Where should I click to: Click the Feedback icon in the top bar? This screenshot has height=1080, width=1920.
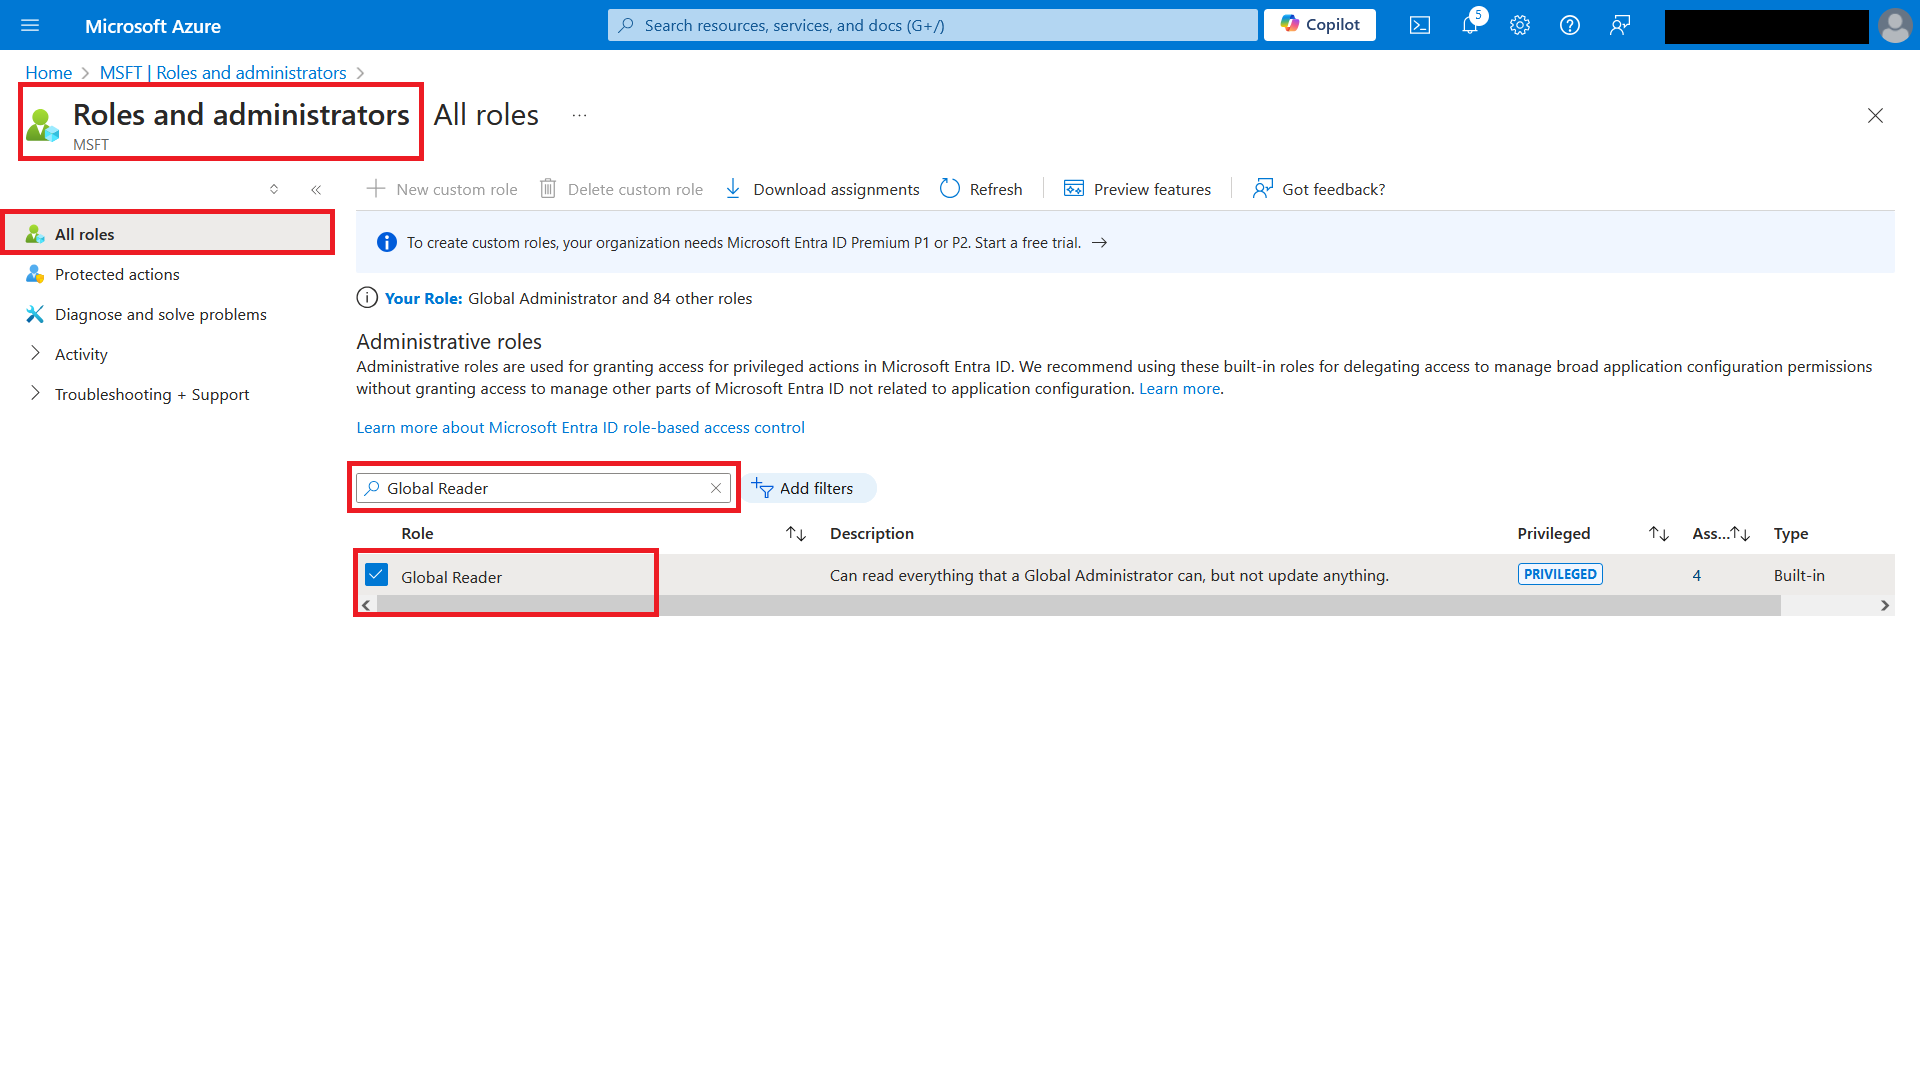coord(1619,26)
